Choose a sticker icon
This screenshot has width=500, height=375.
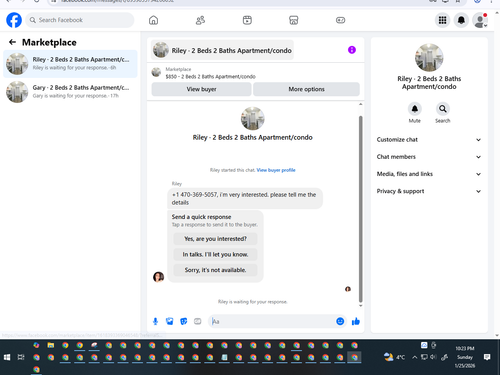(x=184, y=321)
